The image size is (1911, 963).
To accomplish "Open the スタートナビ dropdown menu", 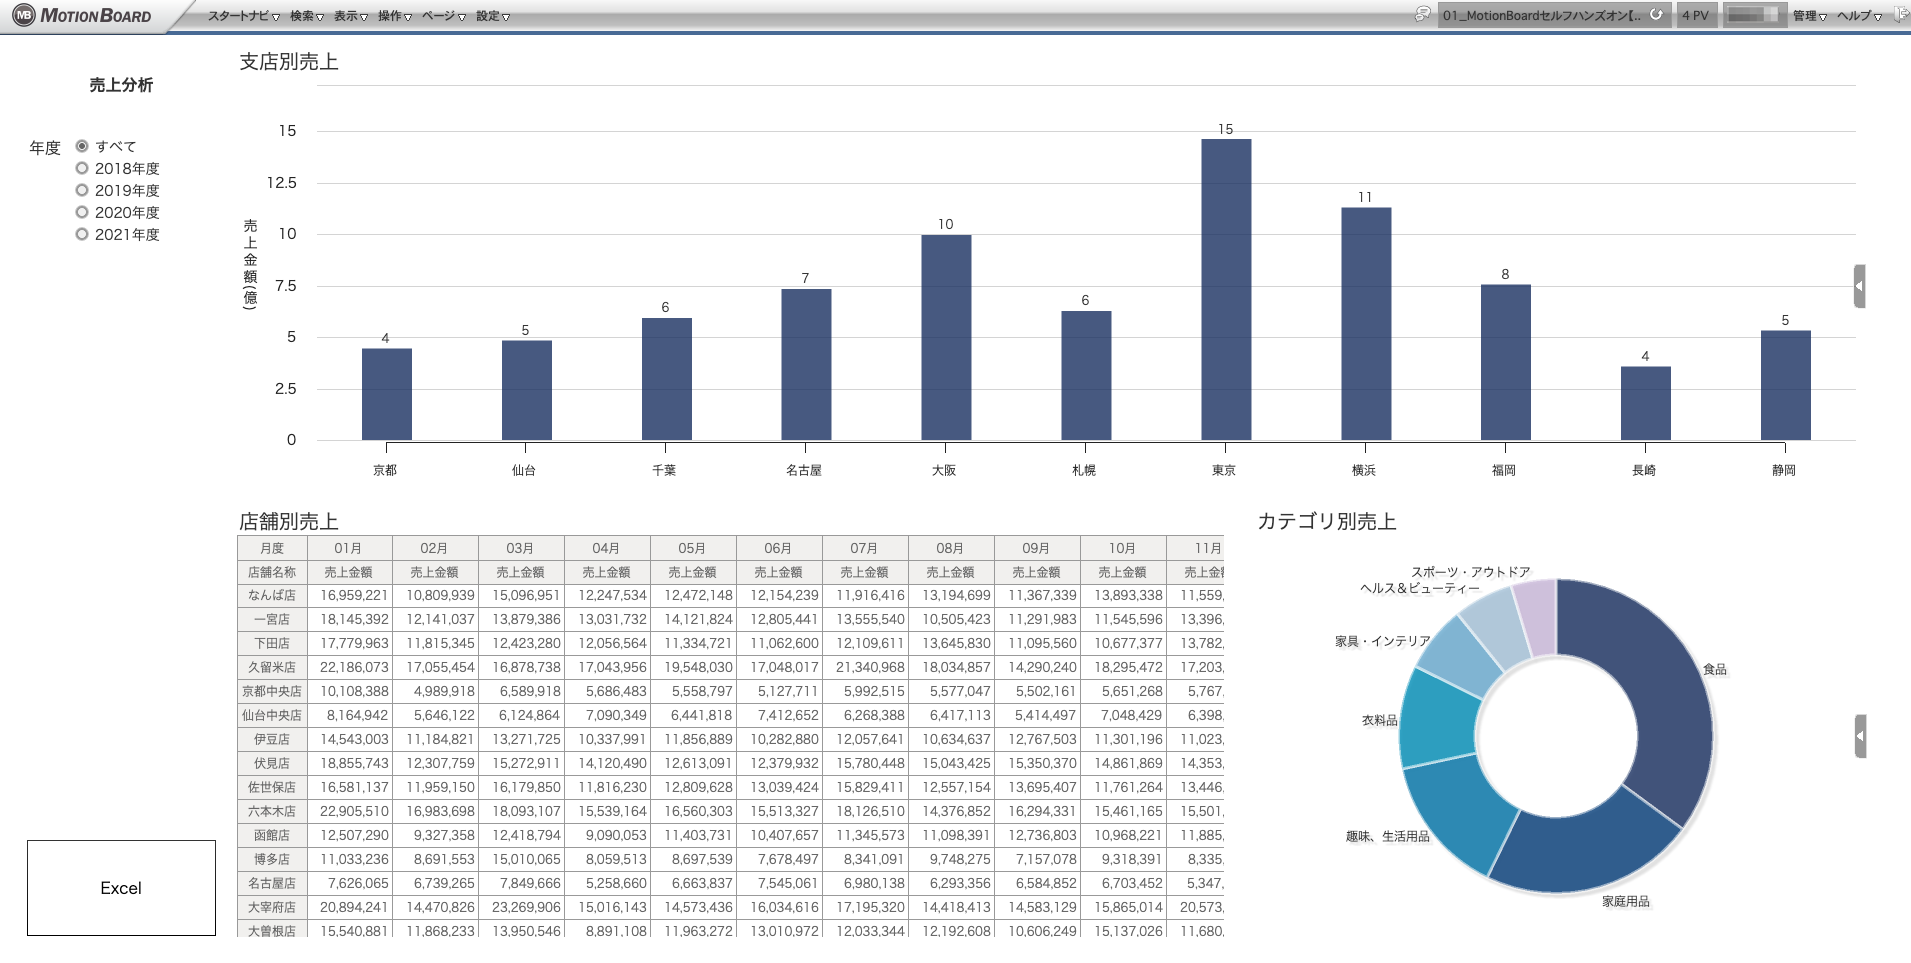I will (x=243, y=16).
